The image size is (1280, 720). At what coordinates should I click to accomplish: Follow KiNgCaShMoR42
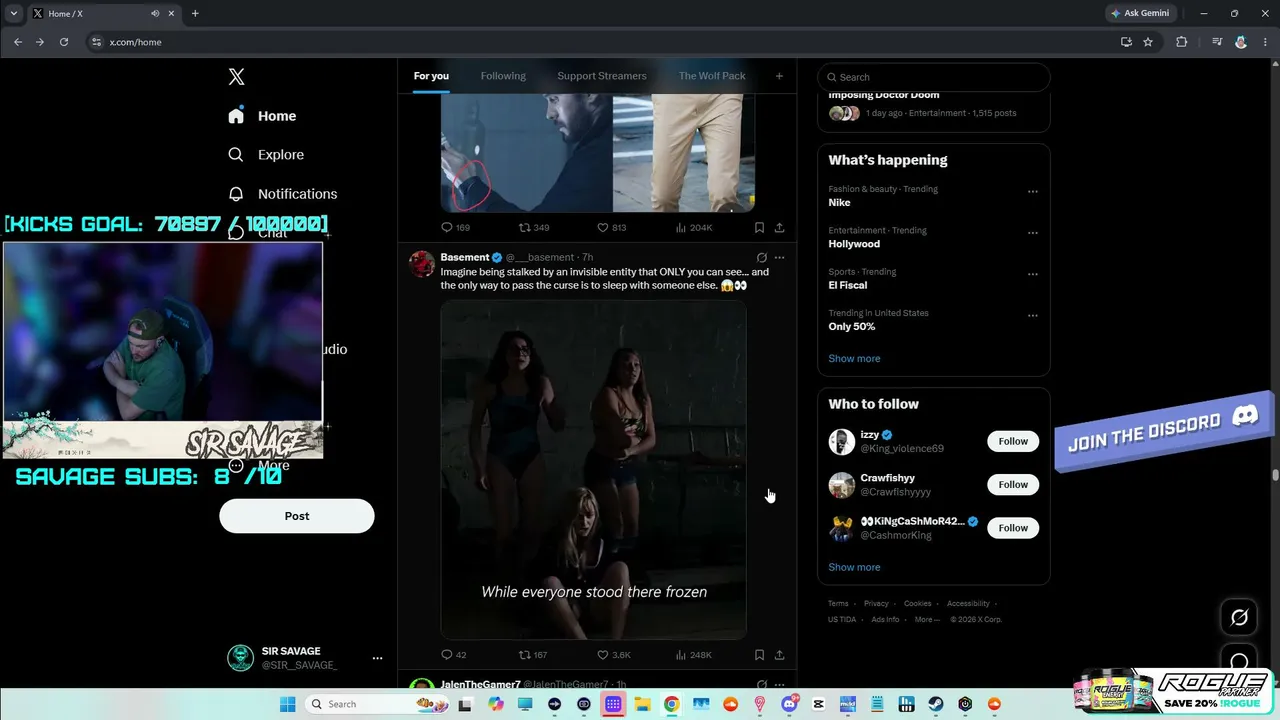1013,527
